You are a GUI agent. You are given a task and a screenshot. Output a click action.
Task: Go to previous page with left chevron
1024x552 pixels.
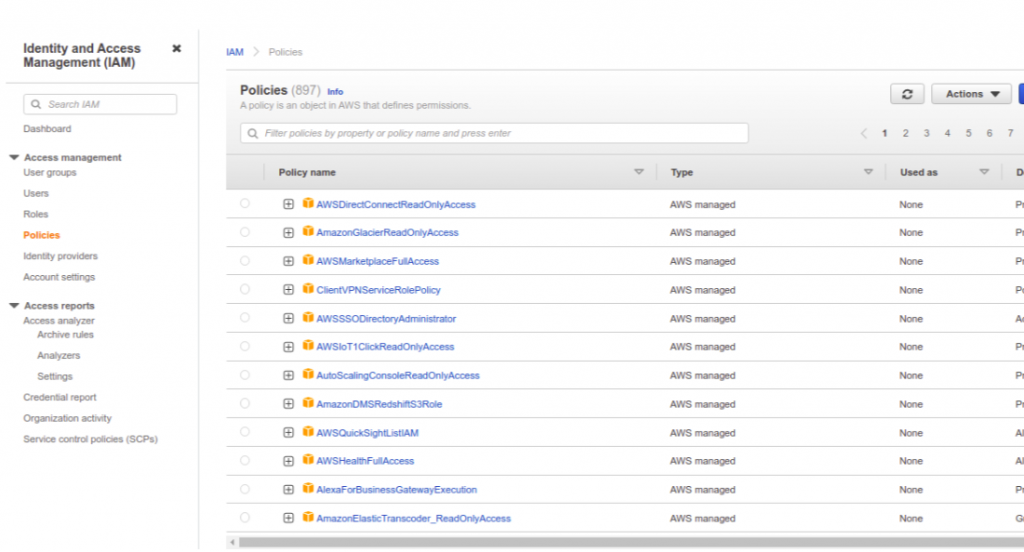click(x=863, y=133)
